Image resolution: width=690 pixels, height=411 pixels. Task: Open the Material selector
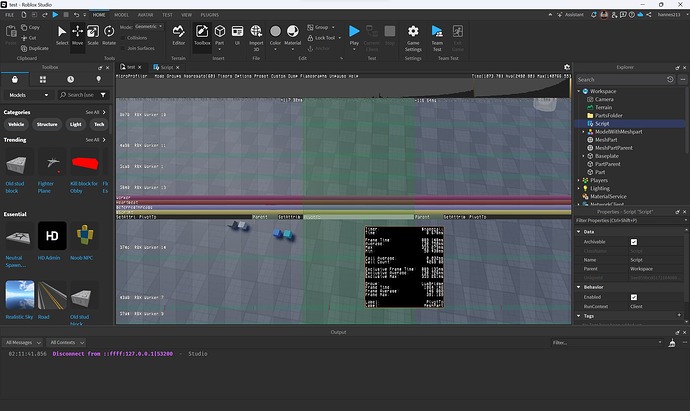(x=293, y=37)
